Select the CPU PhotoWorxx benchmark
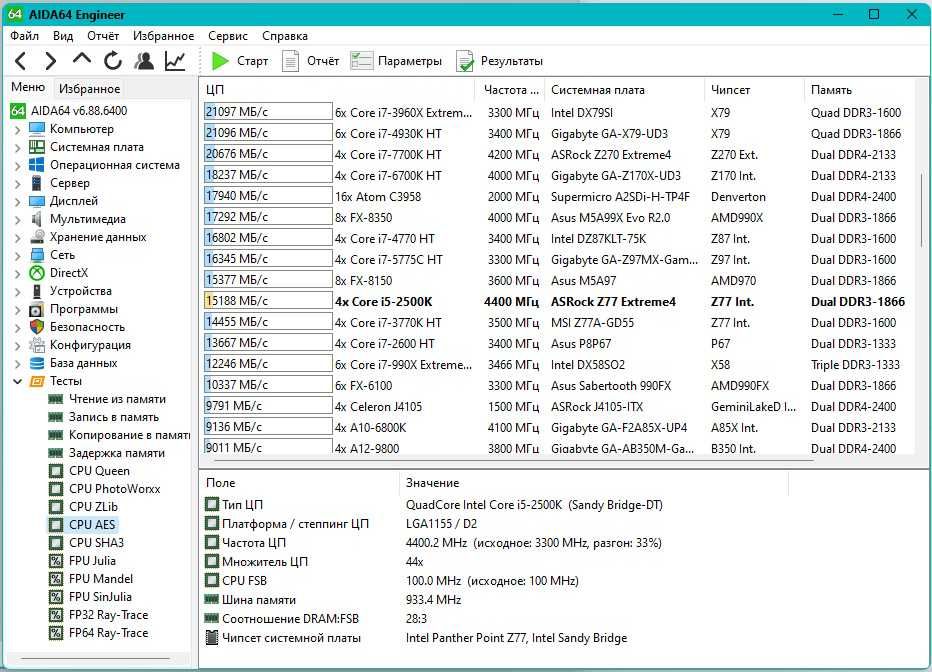The image size is (932, 672). pyautogui.click(x=115, y=488)
